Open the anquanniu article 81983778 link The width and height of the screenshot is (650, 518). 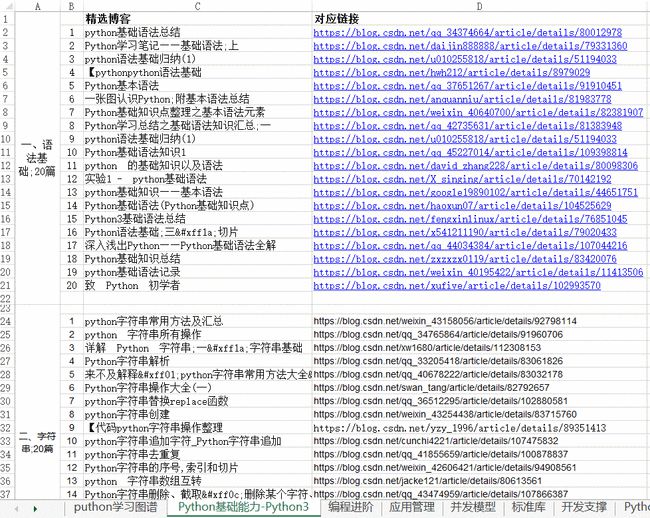click(467, 99)
